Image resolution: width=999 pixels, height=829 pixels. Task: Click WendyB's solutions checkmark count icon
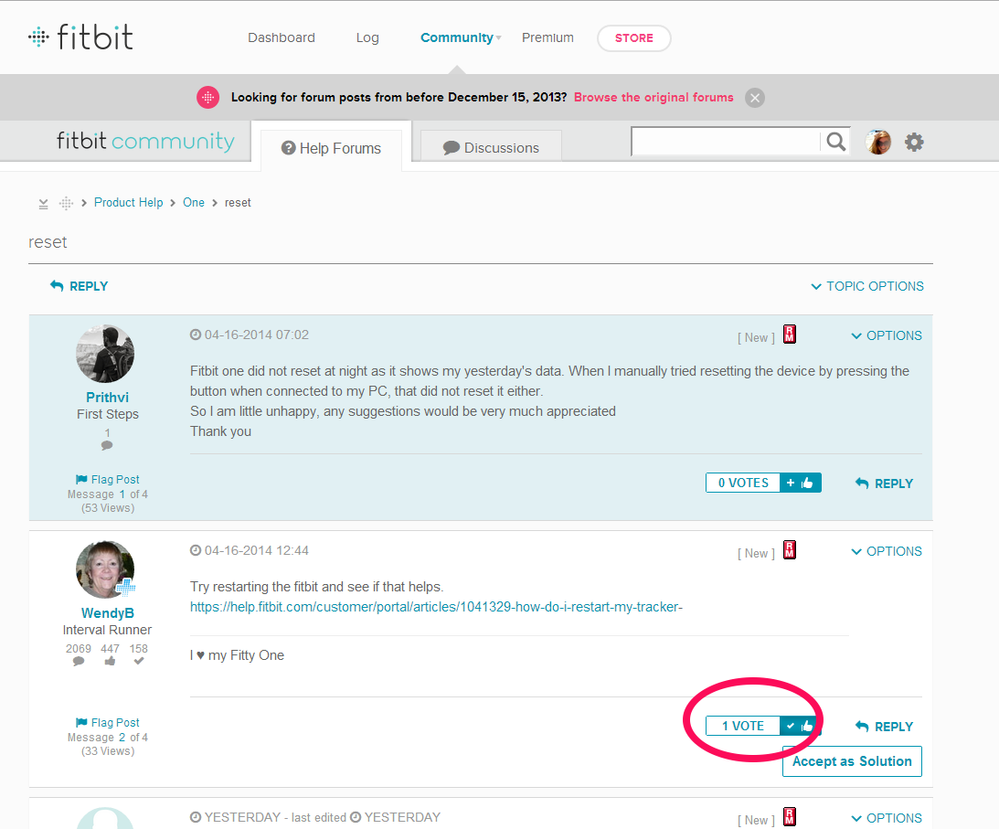(139, 661)
